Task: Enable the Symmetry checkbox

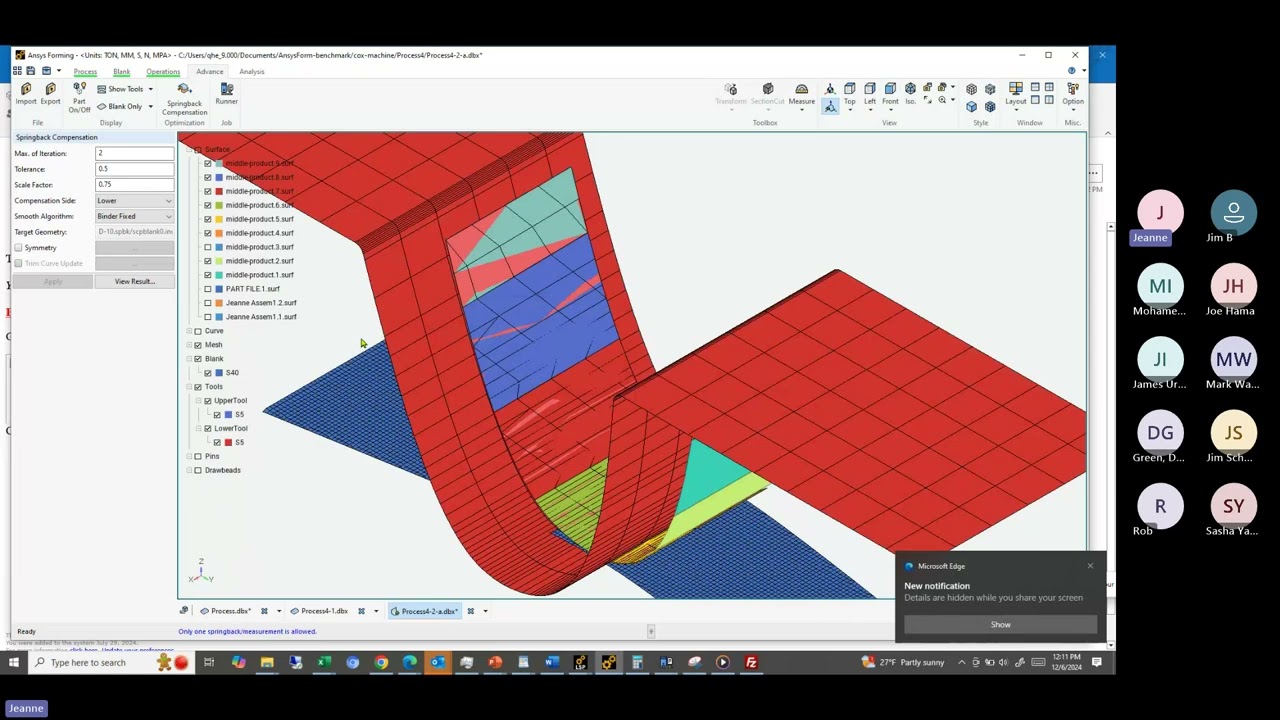Action: 18,247
